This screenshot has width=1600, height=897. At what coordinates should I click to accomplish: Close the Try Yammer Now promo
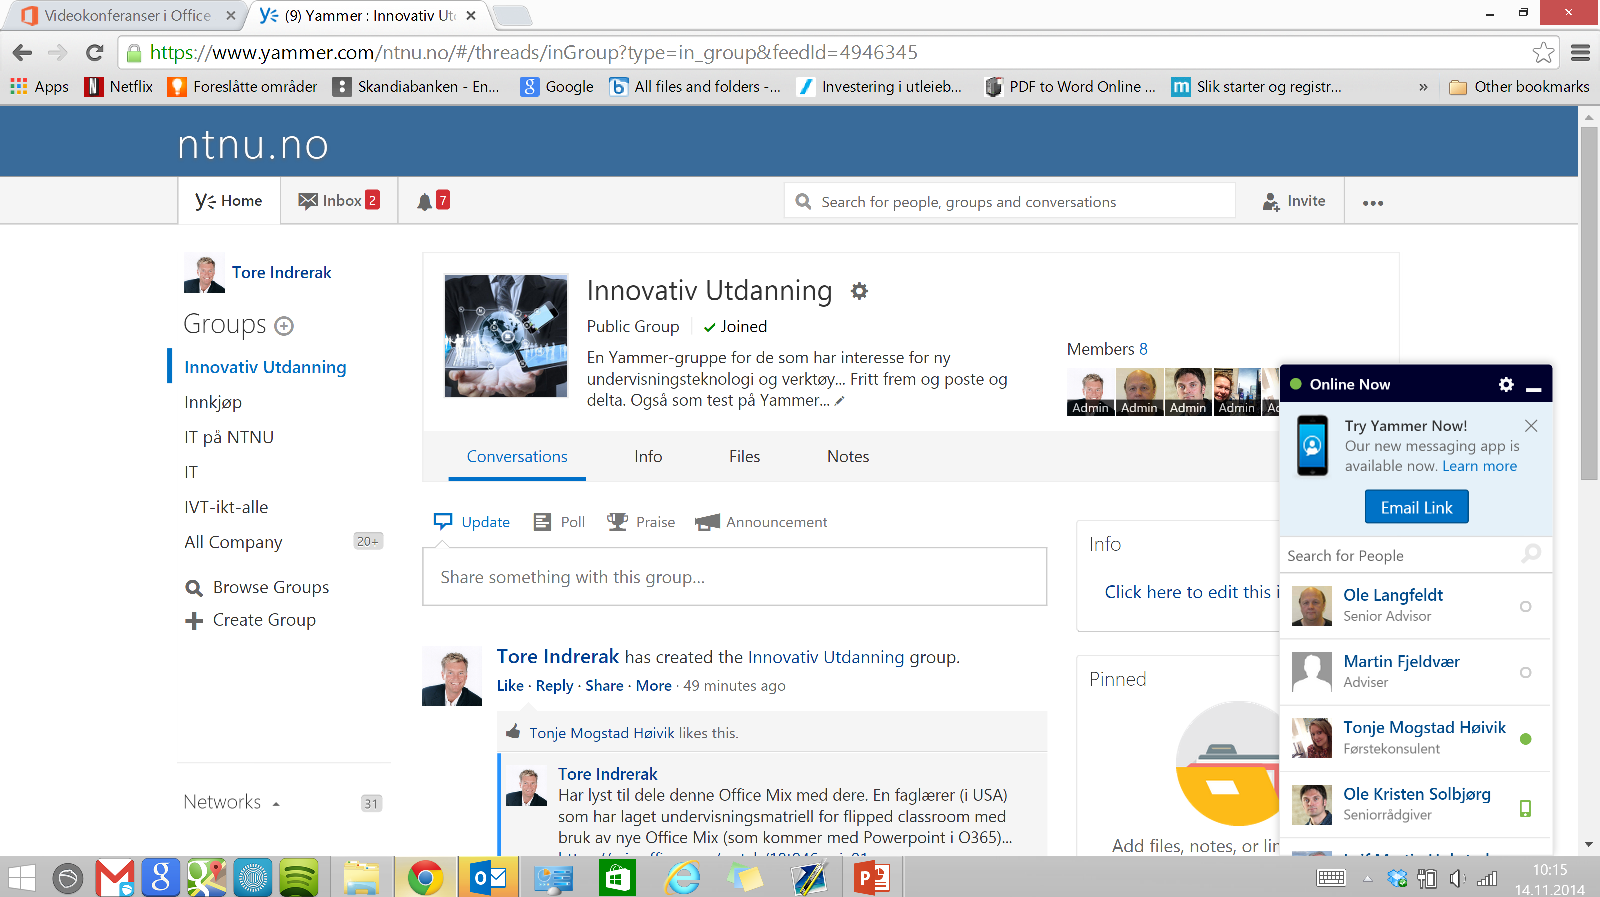1531,426
